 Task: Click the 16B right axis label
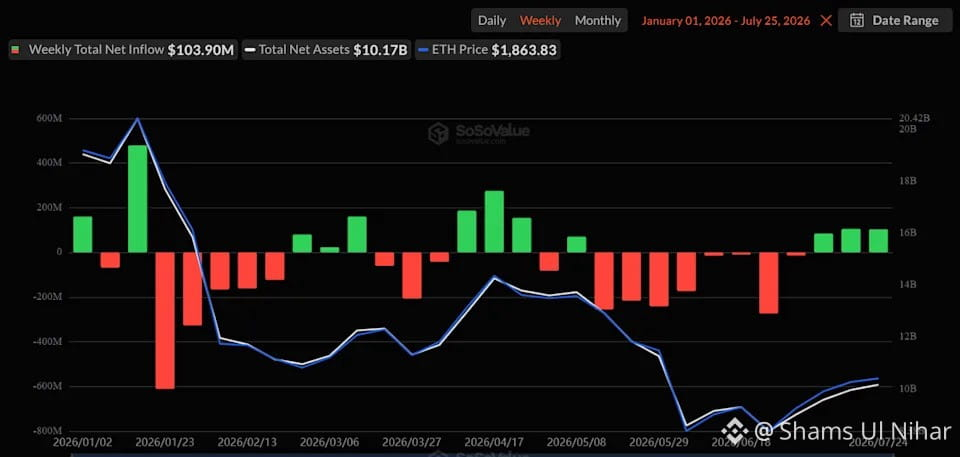click(x=907, y=233)
